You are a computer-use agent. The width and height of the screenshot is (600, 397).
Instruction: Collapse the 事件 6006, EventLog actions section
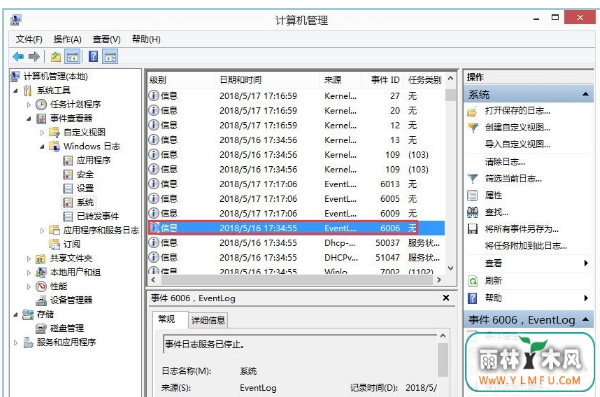(585, 319)
